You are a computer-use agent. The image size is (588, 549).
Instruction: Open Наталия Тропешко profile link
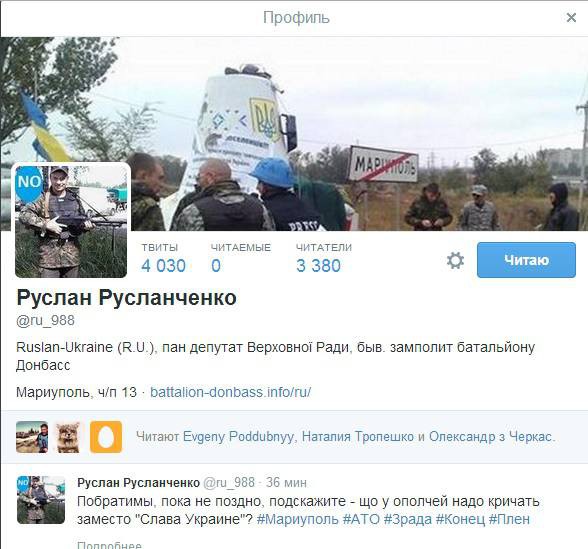[358, 437]
